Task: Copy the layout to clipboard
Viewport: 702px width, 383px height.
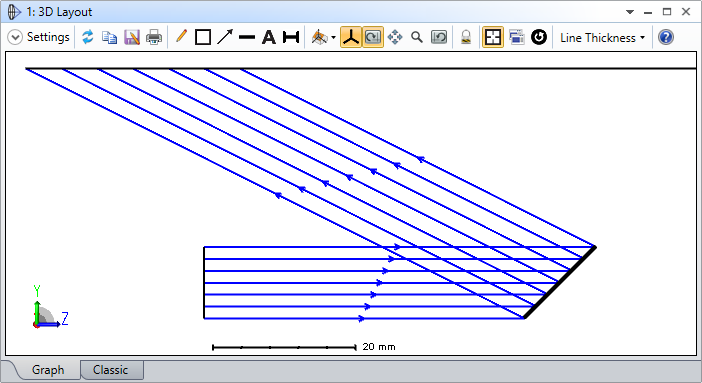Action: click(x=109, y=37)
